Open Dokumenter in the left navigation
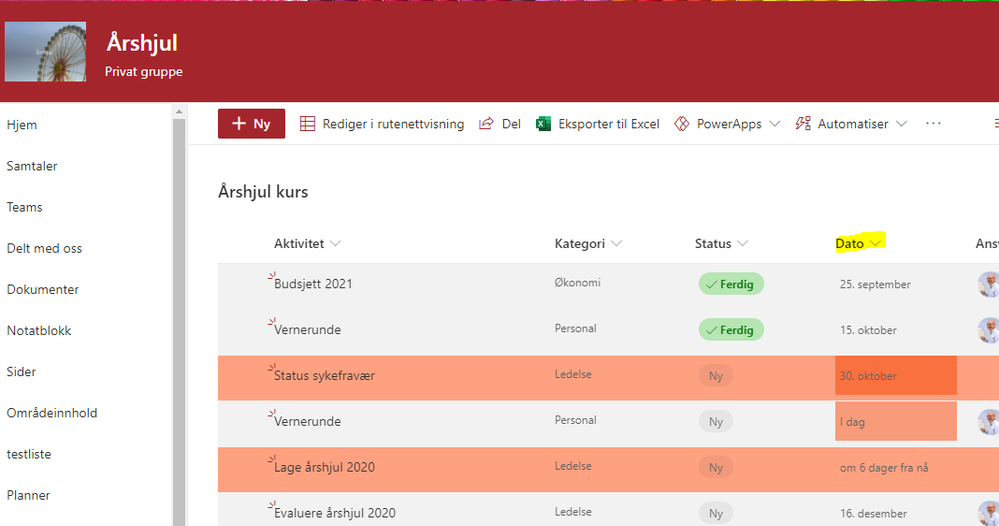Screen dimensions: 999x526 pos(43,290)
